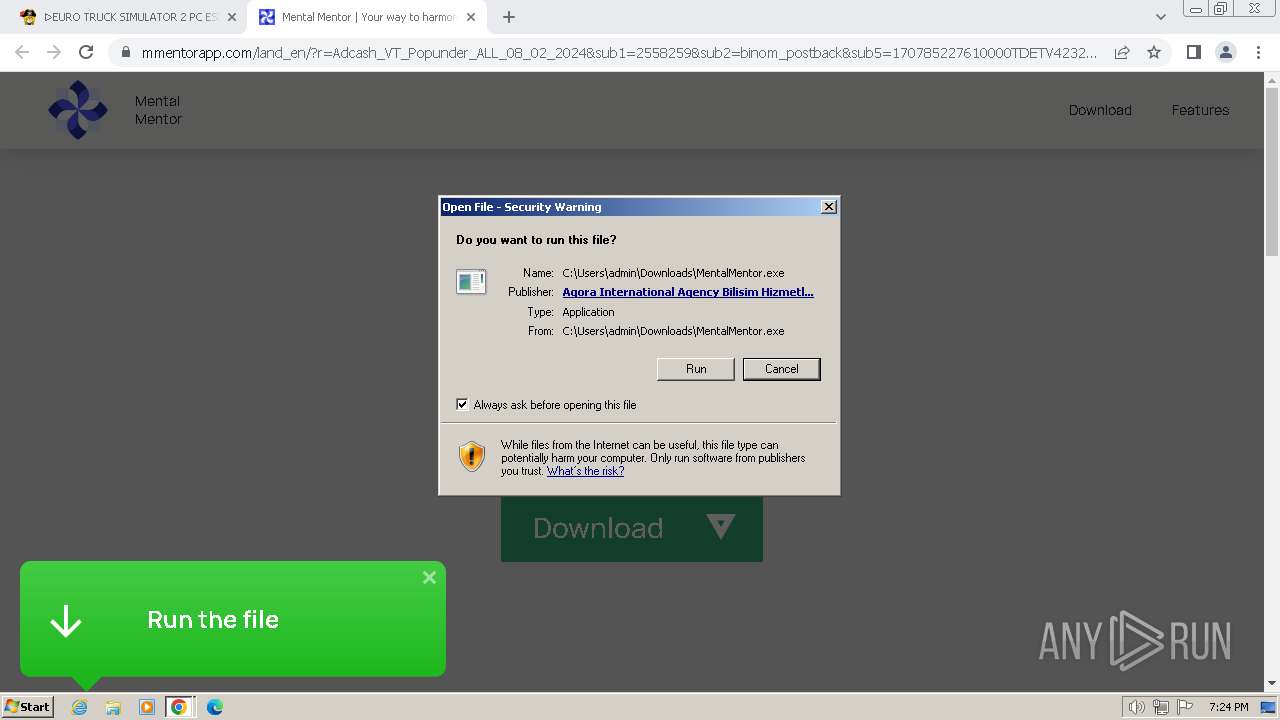Image resolution: width=1280 pixels, height=720 pixels.
Task: Click the scrollbar down arrow
Action: (1272, 683)
